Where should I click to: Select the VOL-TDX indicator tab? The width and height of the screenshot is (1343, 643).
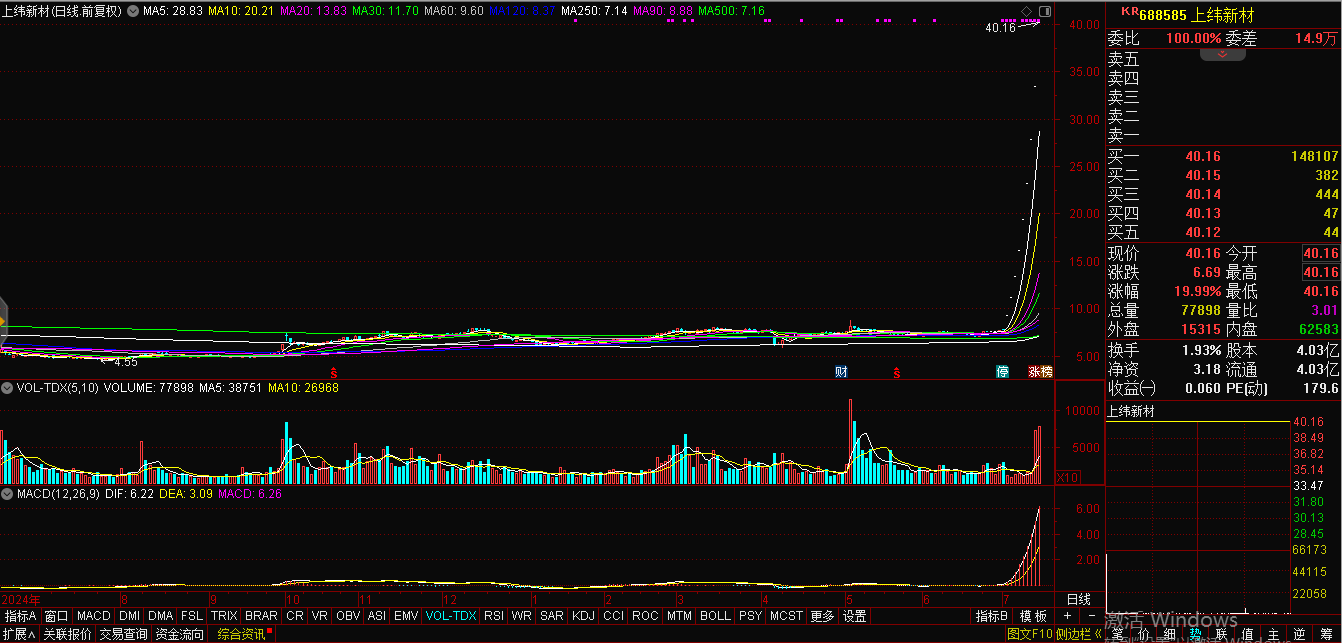tap(451, 616)
